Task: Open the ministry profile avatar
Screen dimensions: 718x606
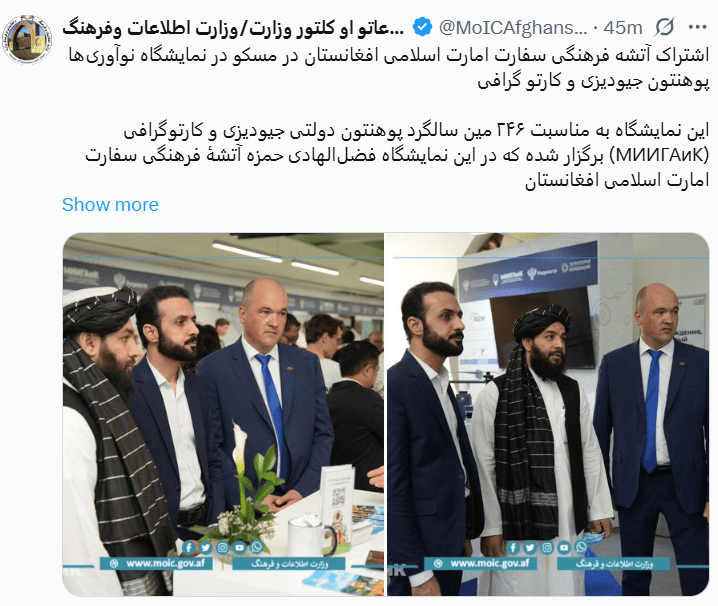Action: 27,39
